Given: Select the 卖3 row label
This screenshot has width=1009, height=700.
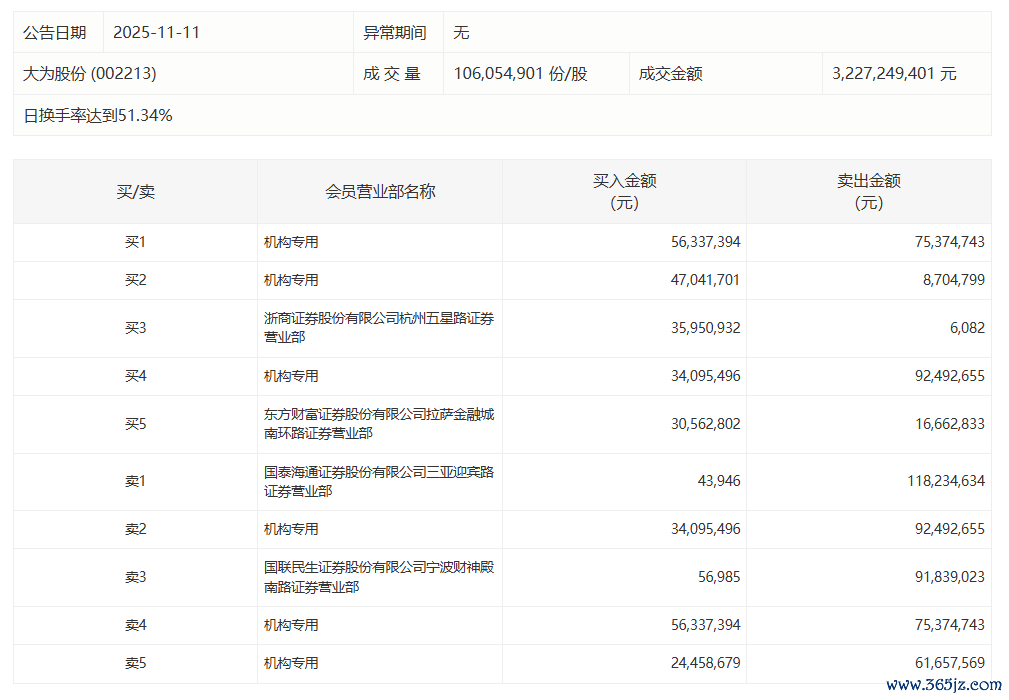Looking at the screenshot, I should tap(136, 577).
